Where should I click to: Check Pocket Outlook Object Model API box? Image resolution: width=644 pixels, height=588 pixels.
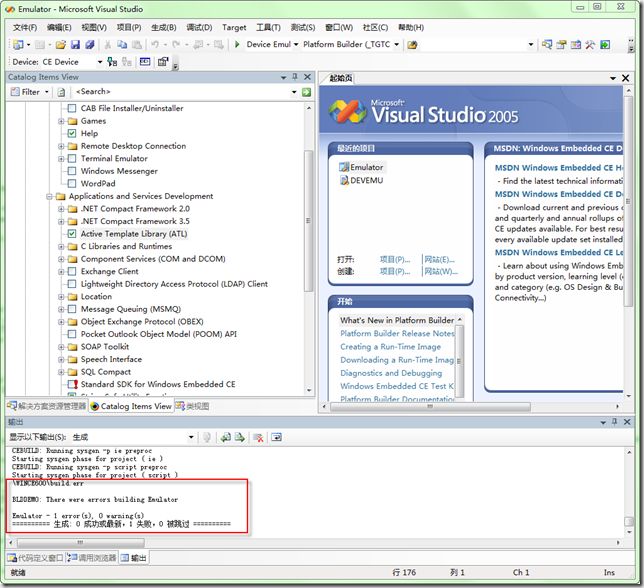72,334
